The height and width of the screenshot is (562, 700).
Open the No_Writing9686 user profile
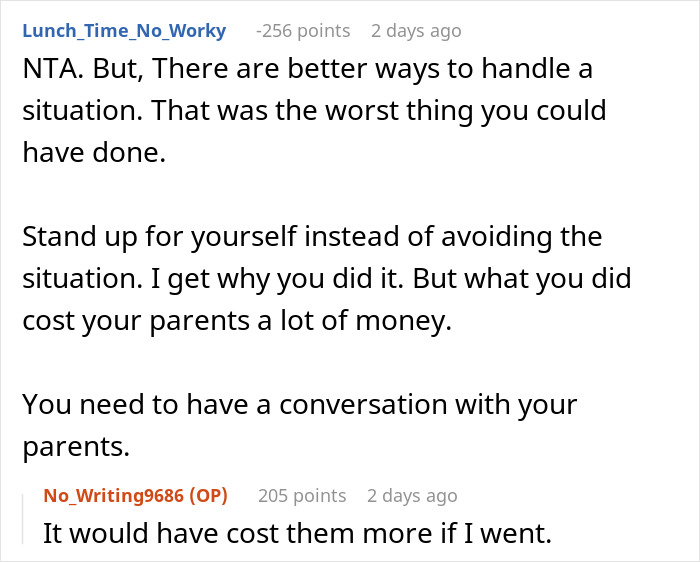pos(119,495)
